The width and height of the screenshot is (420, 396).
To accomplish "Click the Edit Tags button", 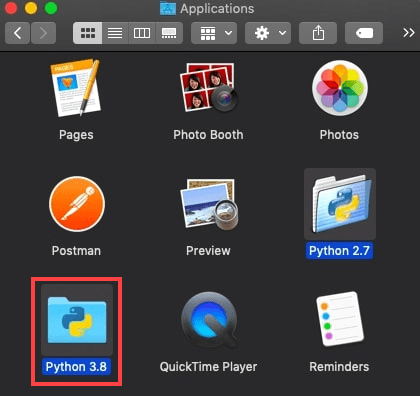I will pyautogui.click(x=364, y=33).
